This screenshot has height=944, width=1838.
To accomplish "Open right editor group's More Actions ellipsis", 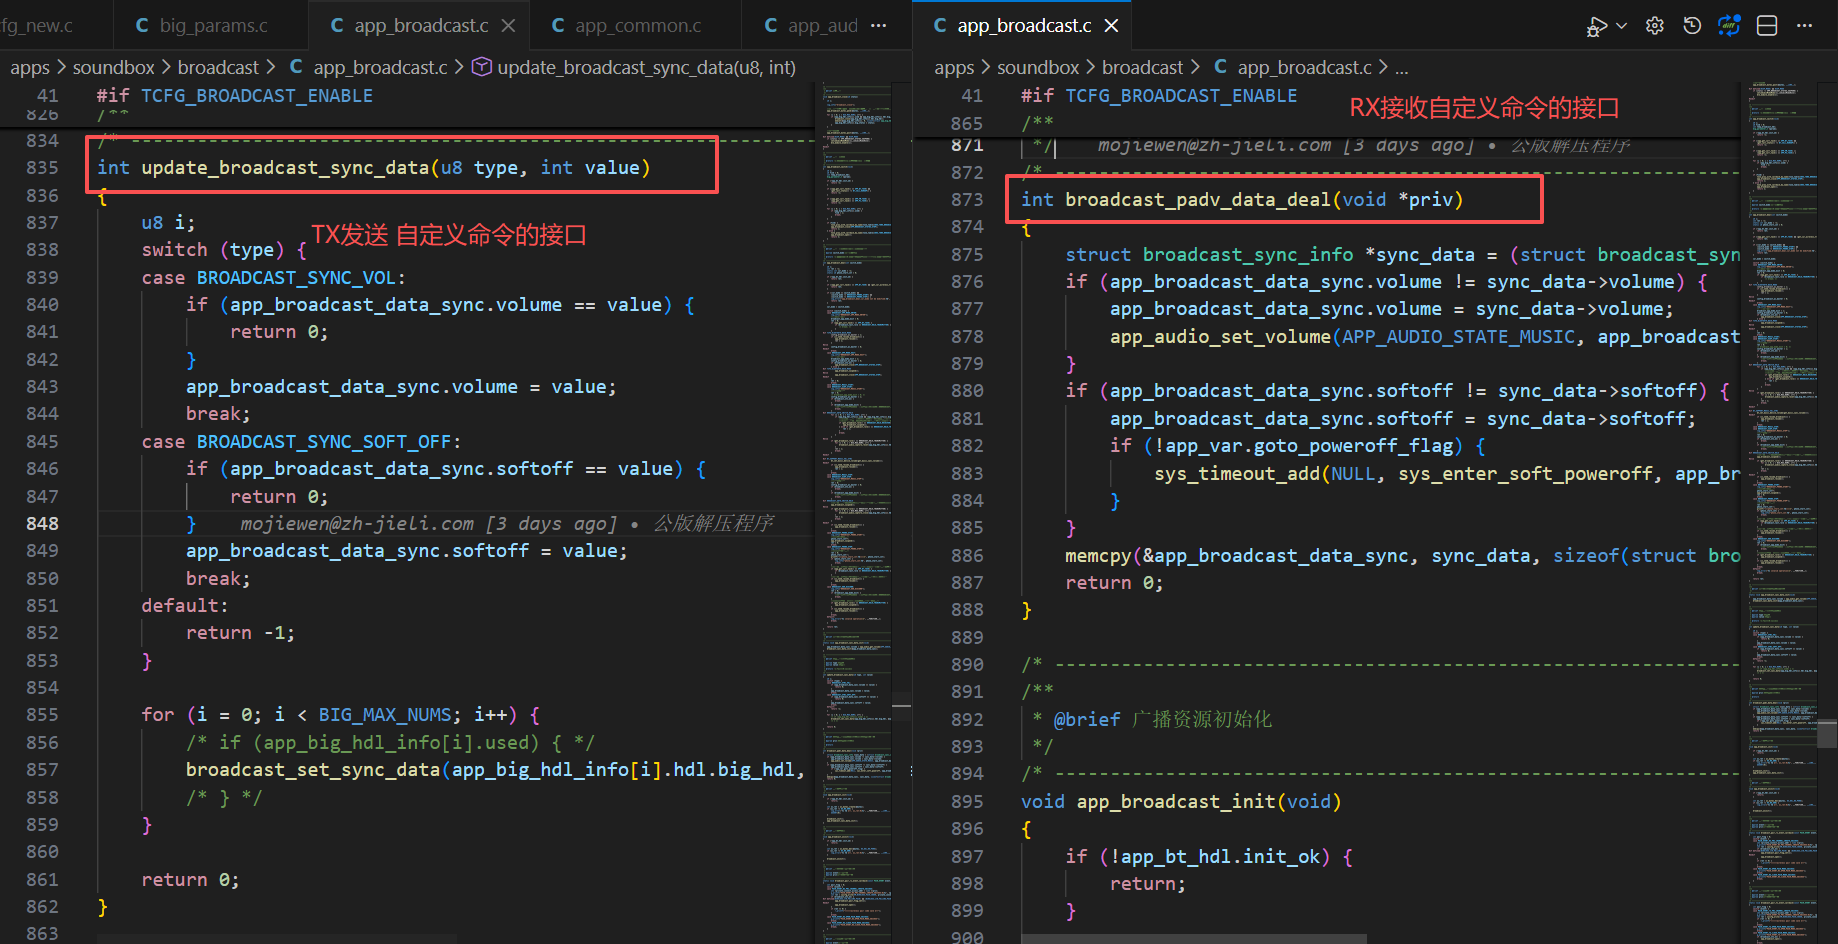I will pyautogui.click(x=1804, y=26).
